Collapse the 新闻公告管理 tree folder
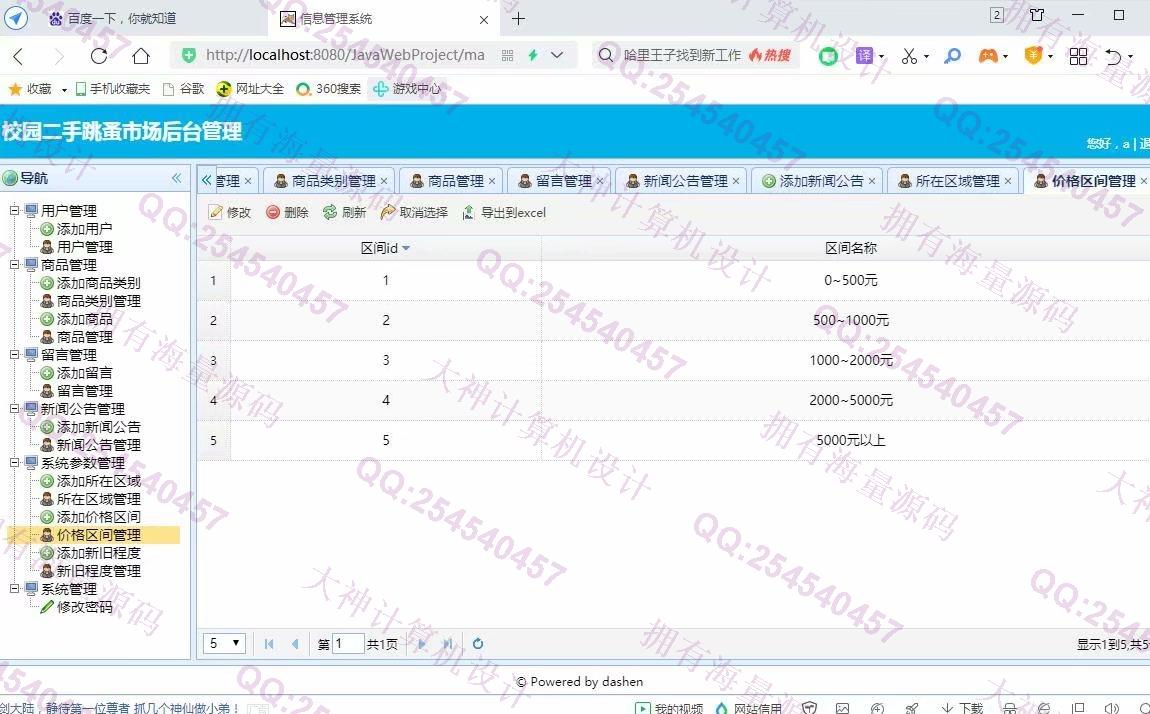 (x=14, y=408)
